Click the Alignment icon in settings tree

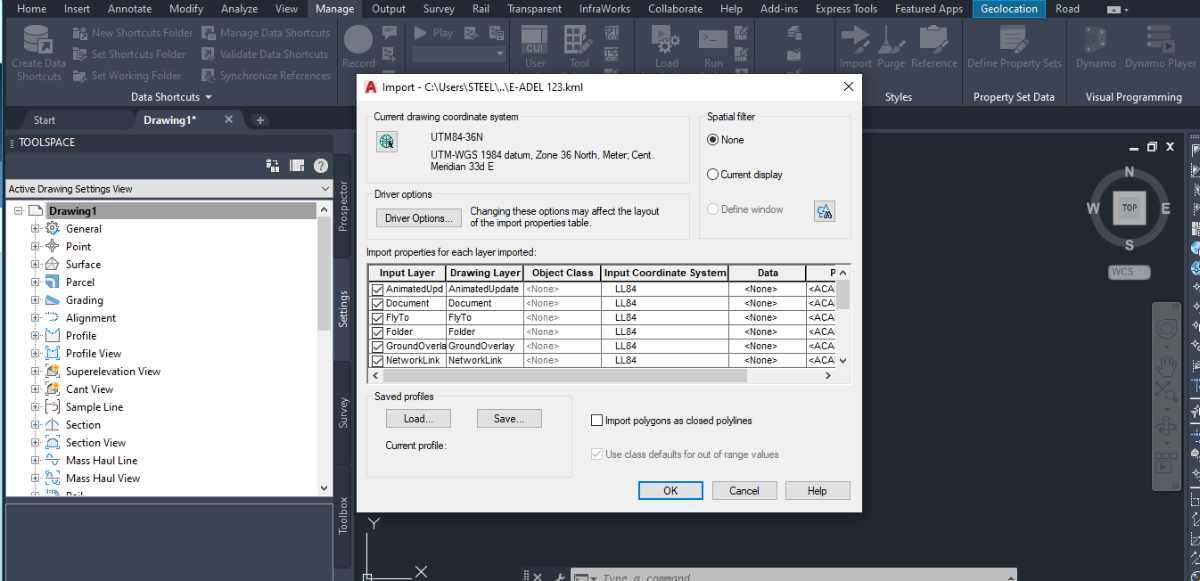tap(53, 318)
